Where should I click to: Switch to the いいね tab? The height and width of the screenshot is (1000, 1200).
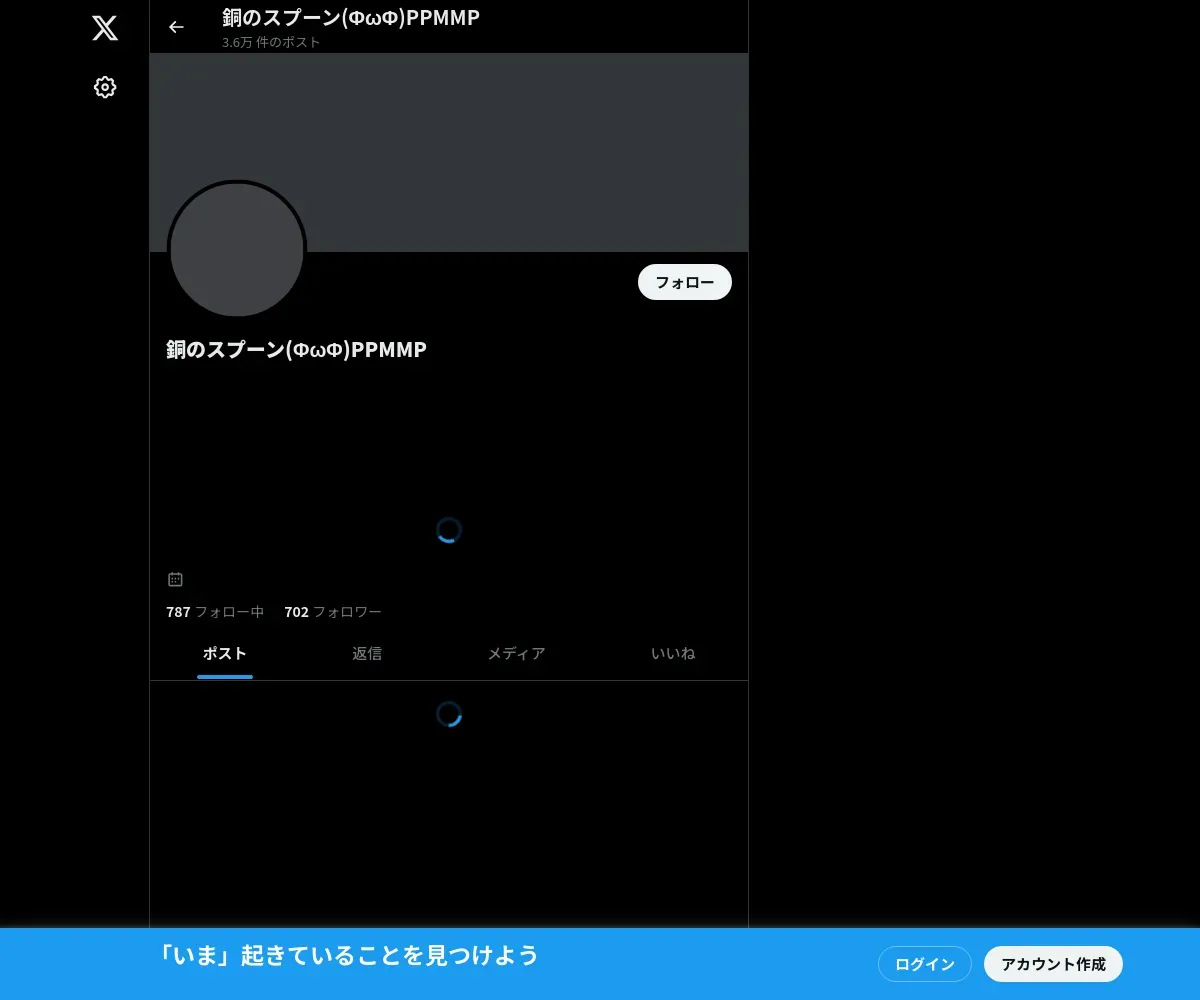coord(673,654)
